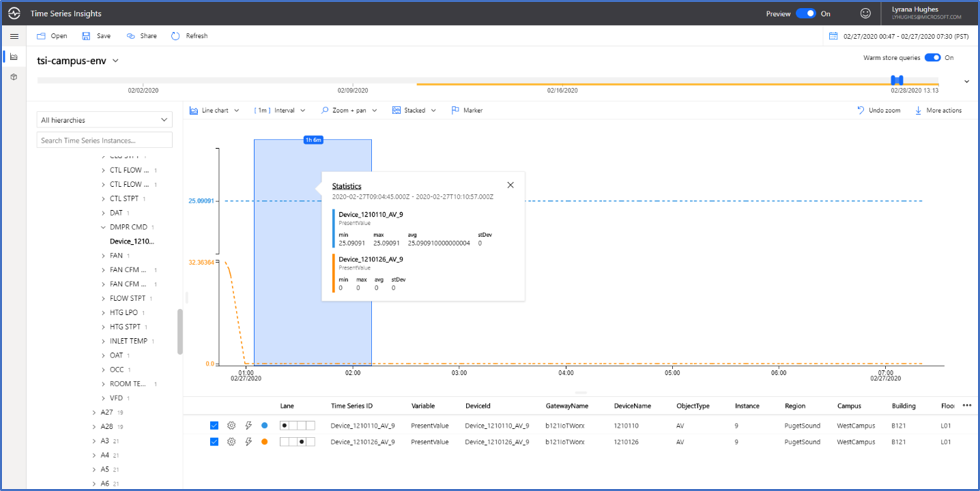Image resolution: width=980 pixels, height=491 pixels.
Task: Click the orange color dot for Device_1210126_AV_9
Action: point(264,442)
